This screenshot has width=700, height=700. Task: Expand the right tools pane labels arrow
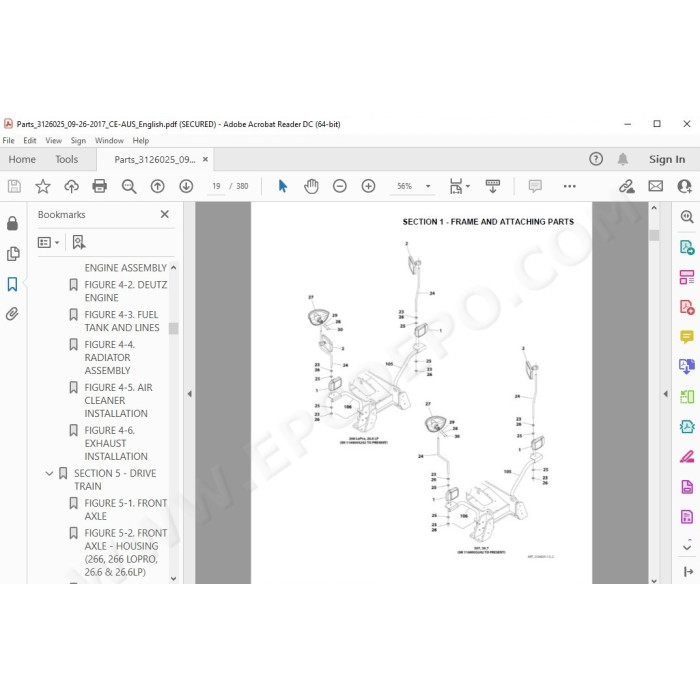pyautogui.click(x=688, y=571)
